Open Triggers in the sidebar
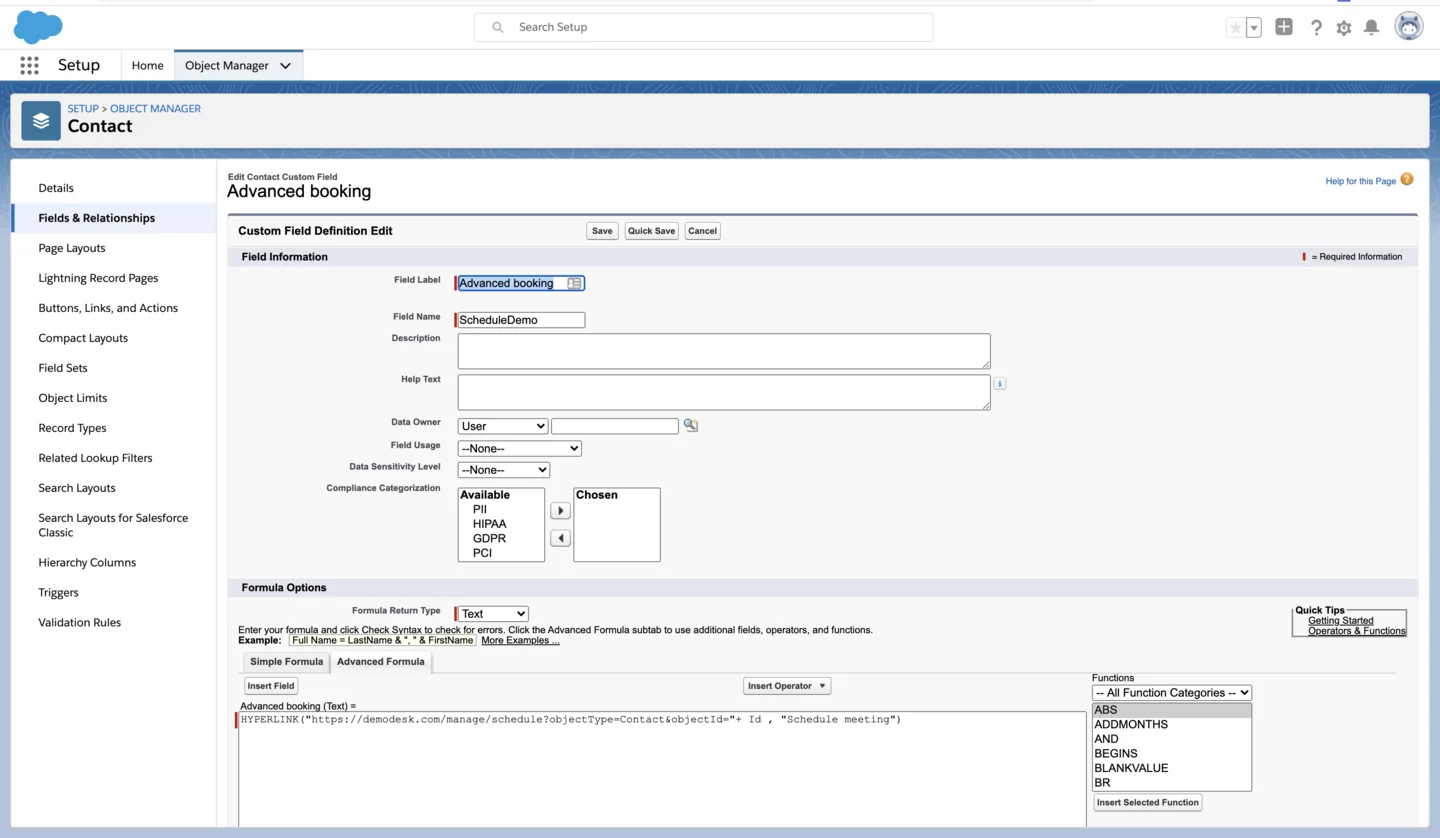The width and height of the screenshot is (1440, 838). click(58, 592)
